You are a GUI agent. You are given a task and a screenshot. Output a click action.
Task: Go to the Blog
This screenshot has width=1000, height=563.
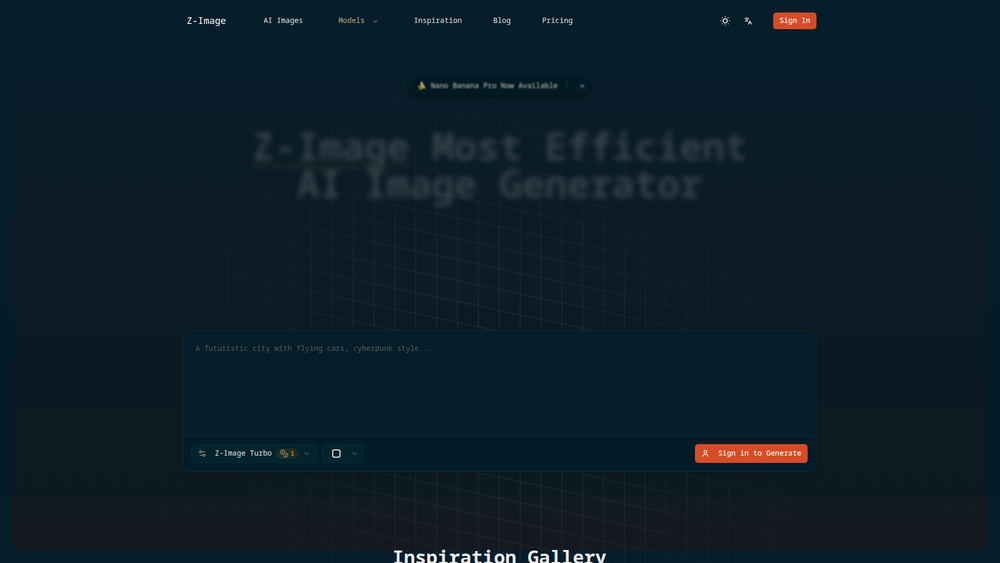(502, 20)
